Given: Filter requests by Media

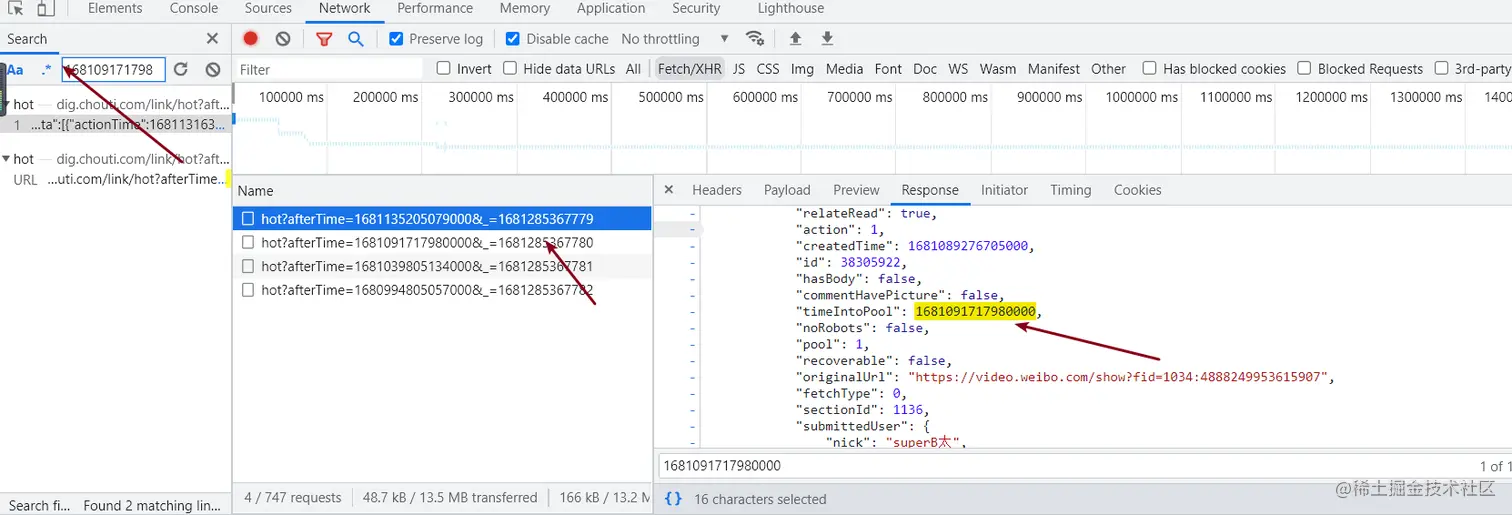Looking at the screenshot, I should click(x=844, y=69).
